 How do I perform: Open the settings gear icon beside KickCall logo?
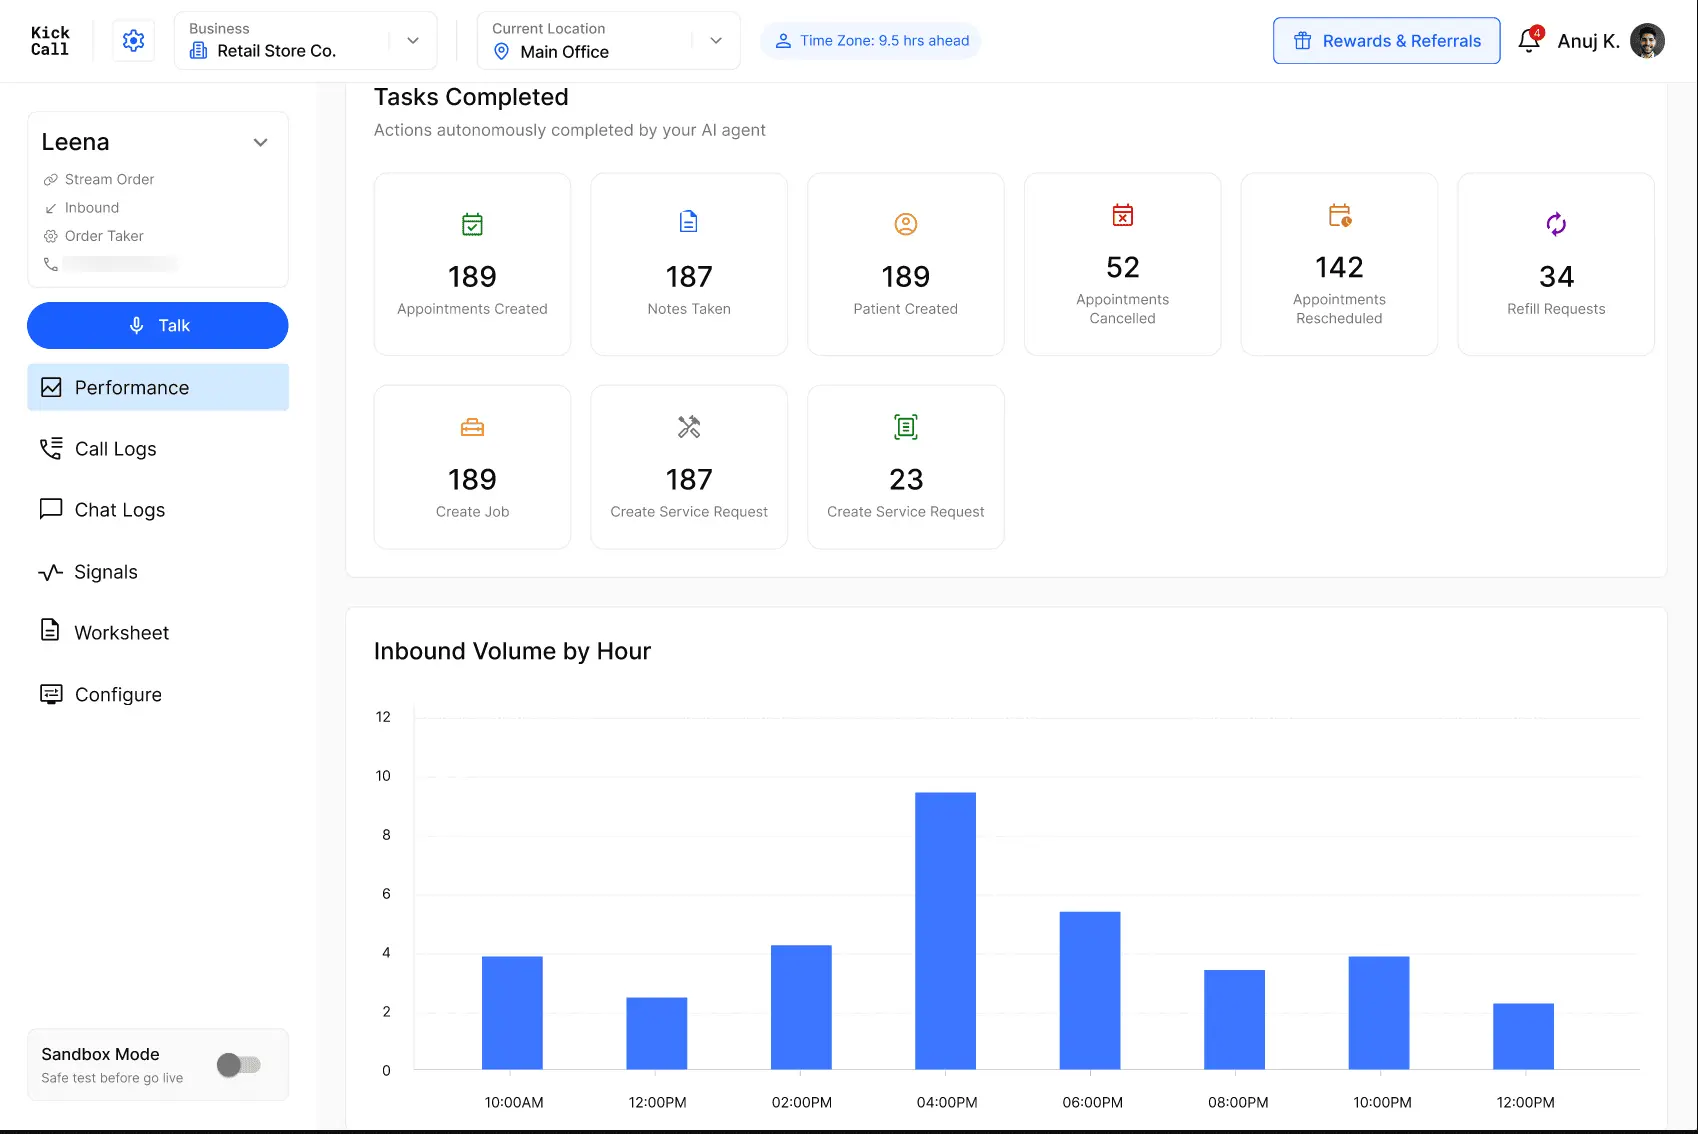(133, 40)
